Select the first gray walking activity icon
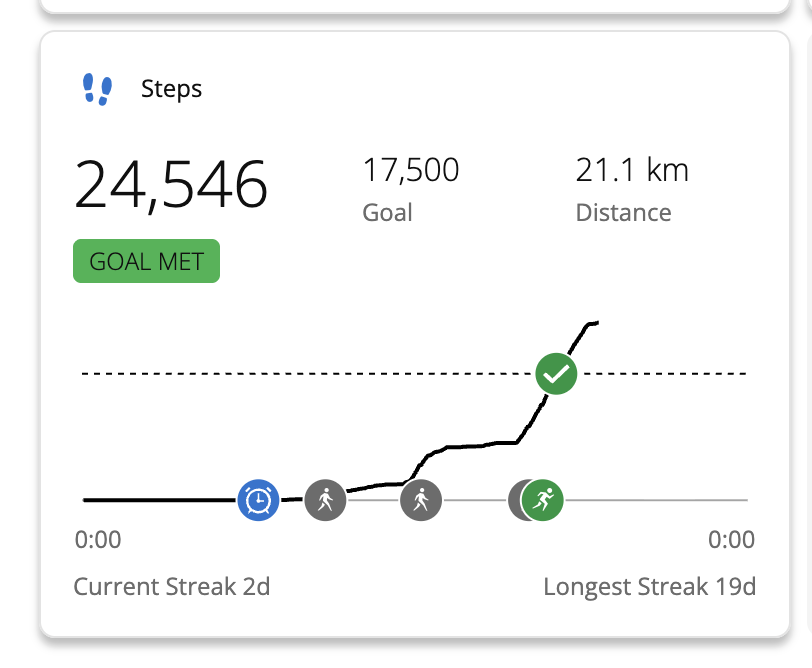The height and width of the screenshot is (668, 812). point(324,499)
